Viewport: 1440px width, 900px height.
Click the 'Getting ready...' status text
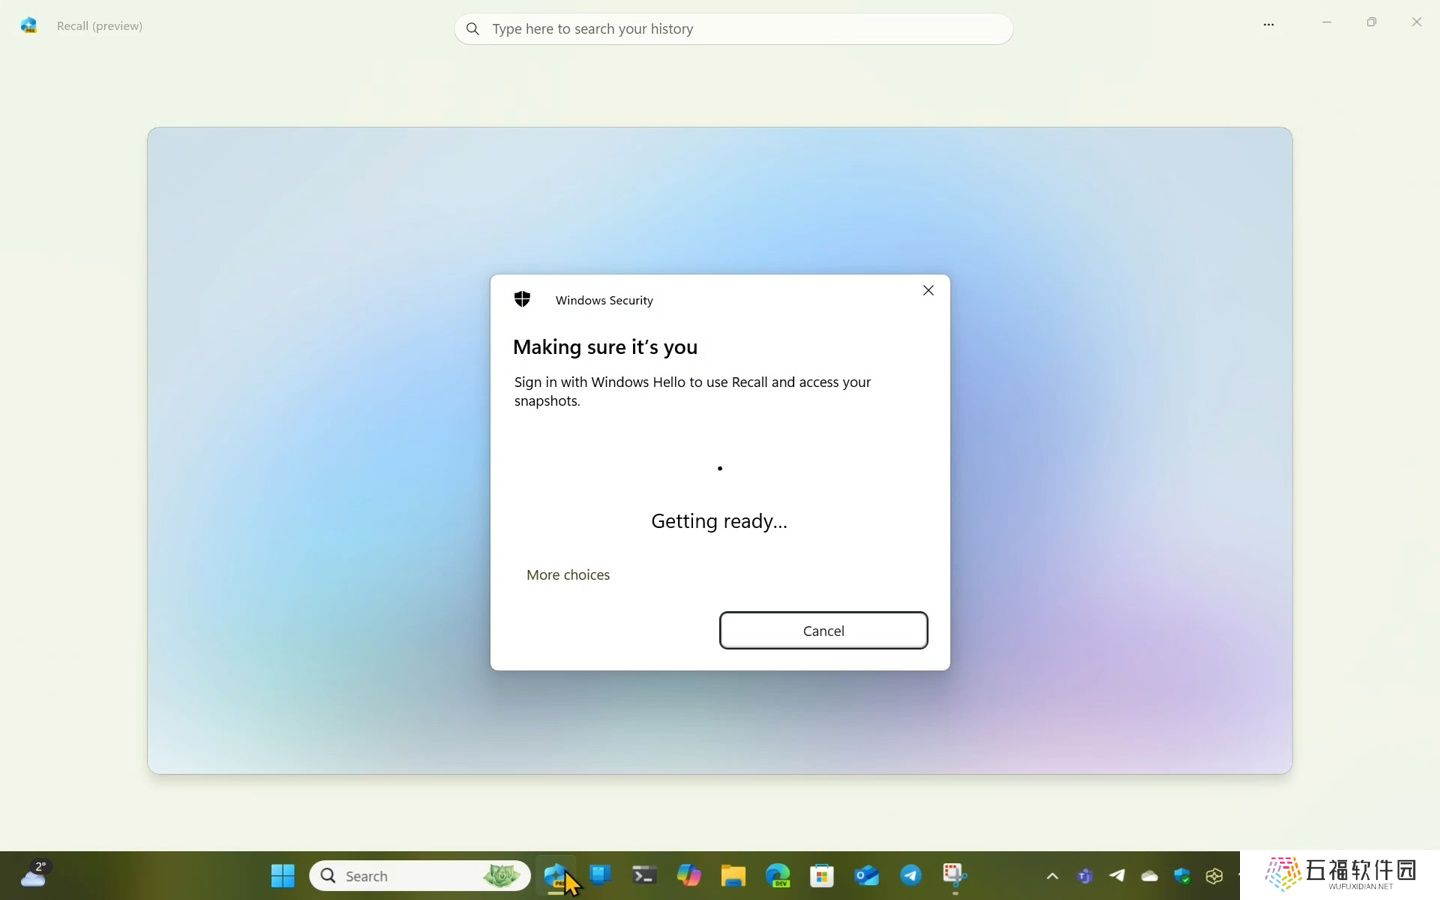click(x=719, y=521)
